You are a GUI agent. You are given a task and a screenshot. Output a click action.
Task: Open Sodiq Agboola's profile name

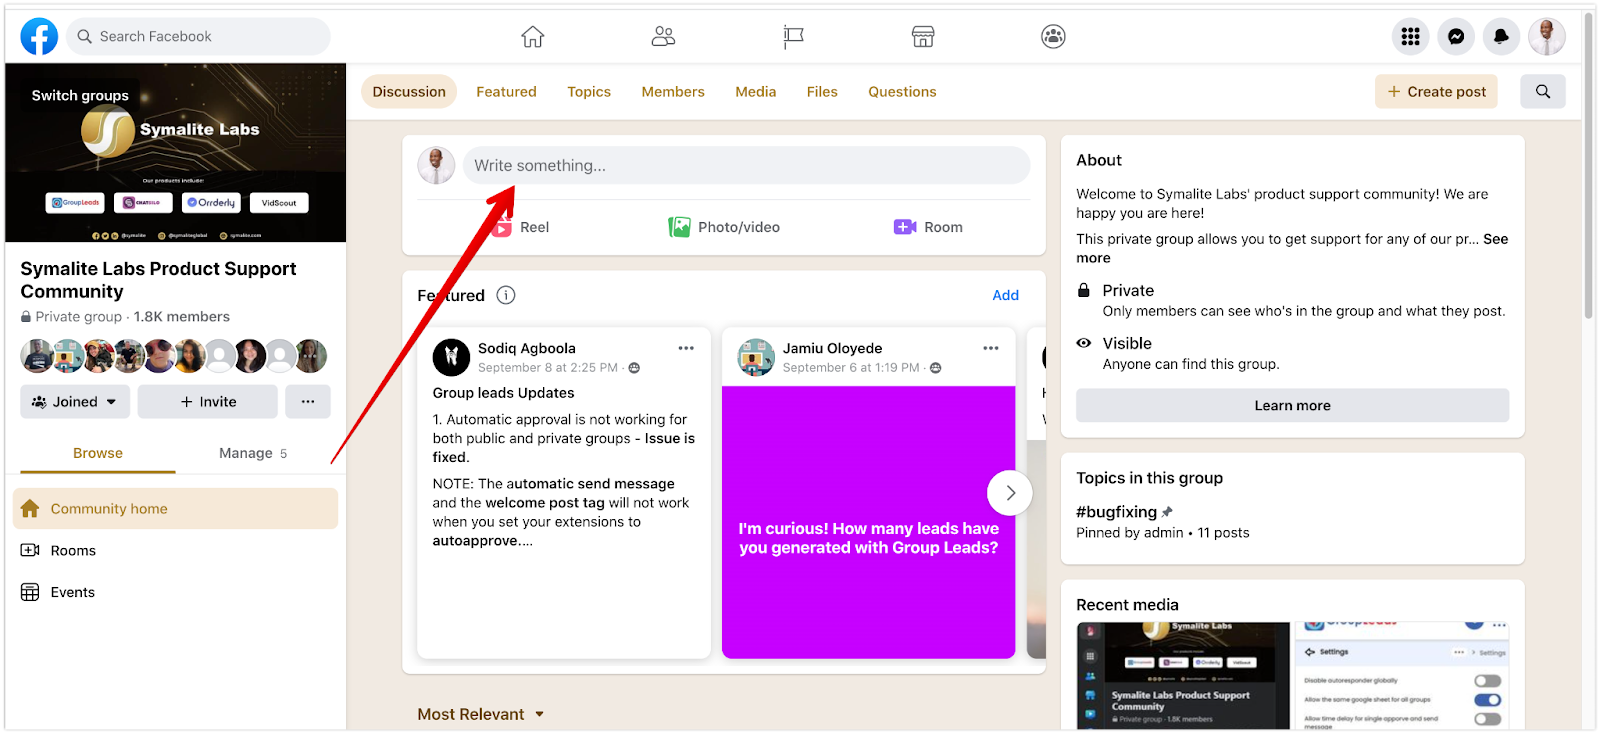527,348
